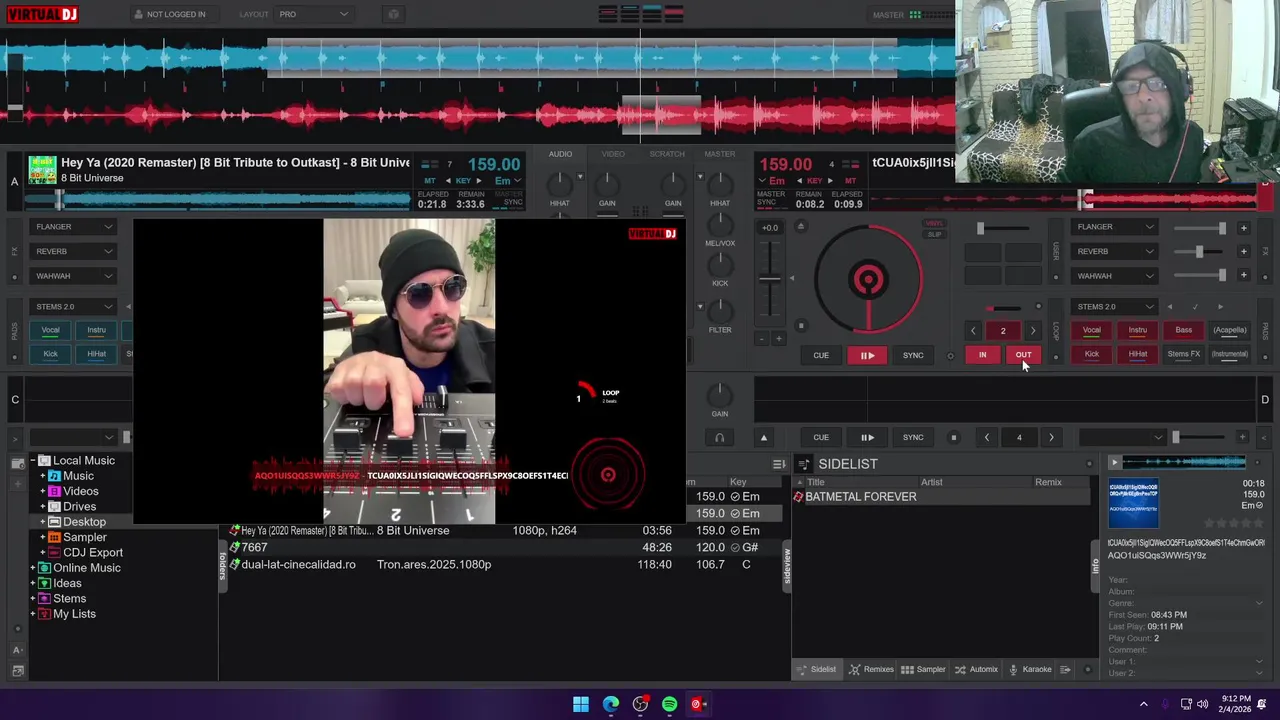Open deck A FLANGER effect dropdown
The image size is (1280, 720).
pyautogui.click(x=74, y=227)
